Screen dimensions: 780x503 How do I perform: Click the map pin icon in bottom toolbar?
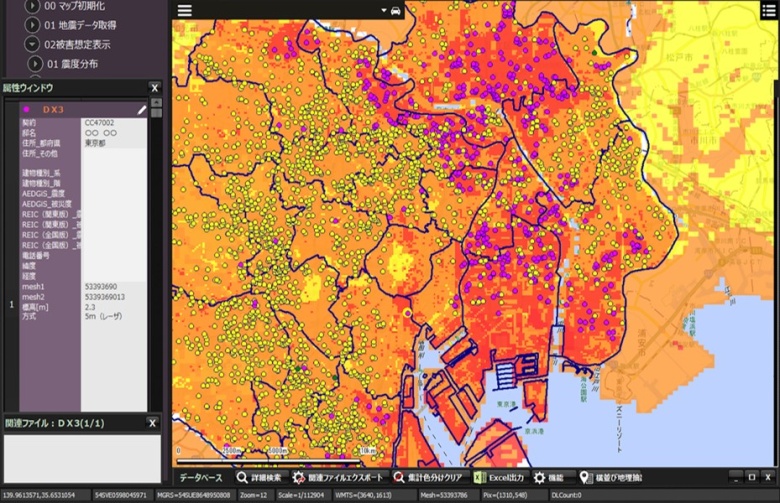(x=586, y=478)
